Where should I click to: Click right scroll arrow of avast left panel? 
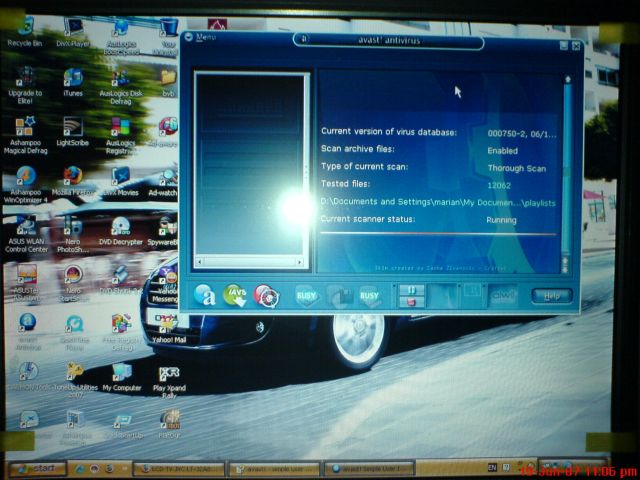point(300,262)
